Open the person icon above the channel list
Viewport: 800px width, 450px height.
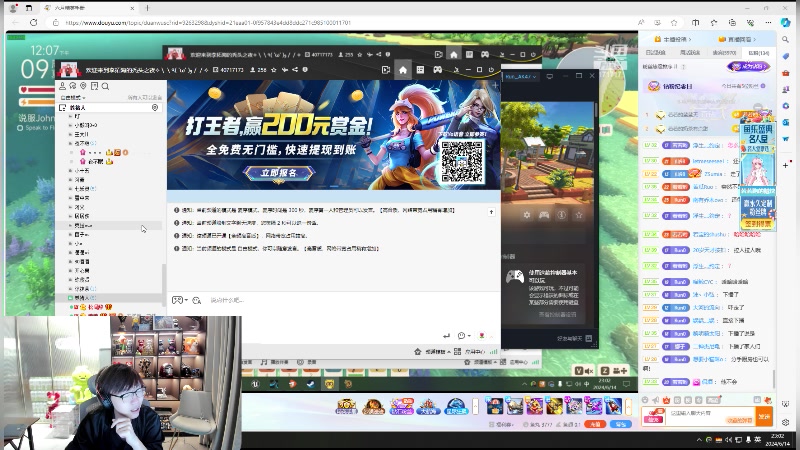[62, 86]
